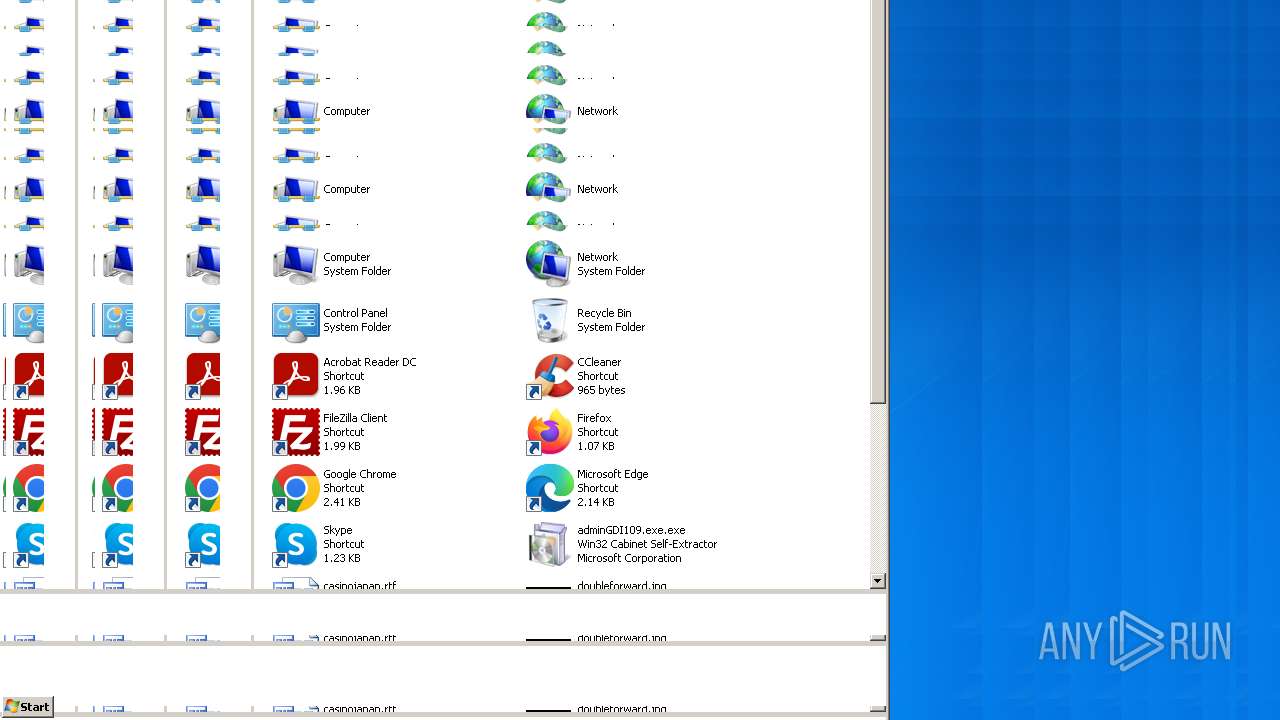Click the '965 bytes' size value
1280x720 pixels.
click(x=601, y=390)
